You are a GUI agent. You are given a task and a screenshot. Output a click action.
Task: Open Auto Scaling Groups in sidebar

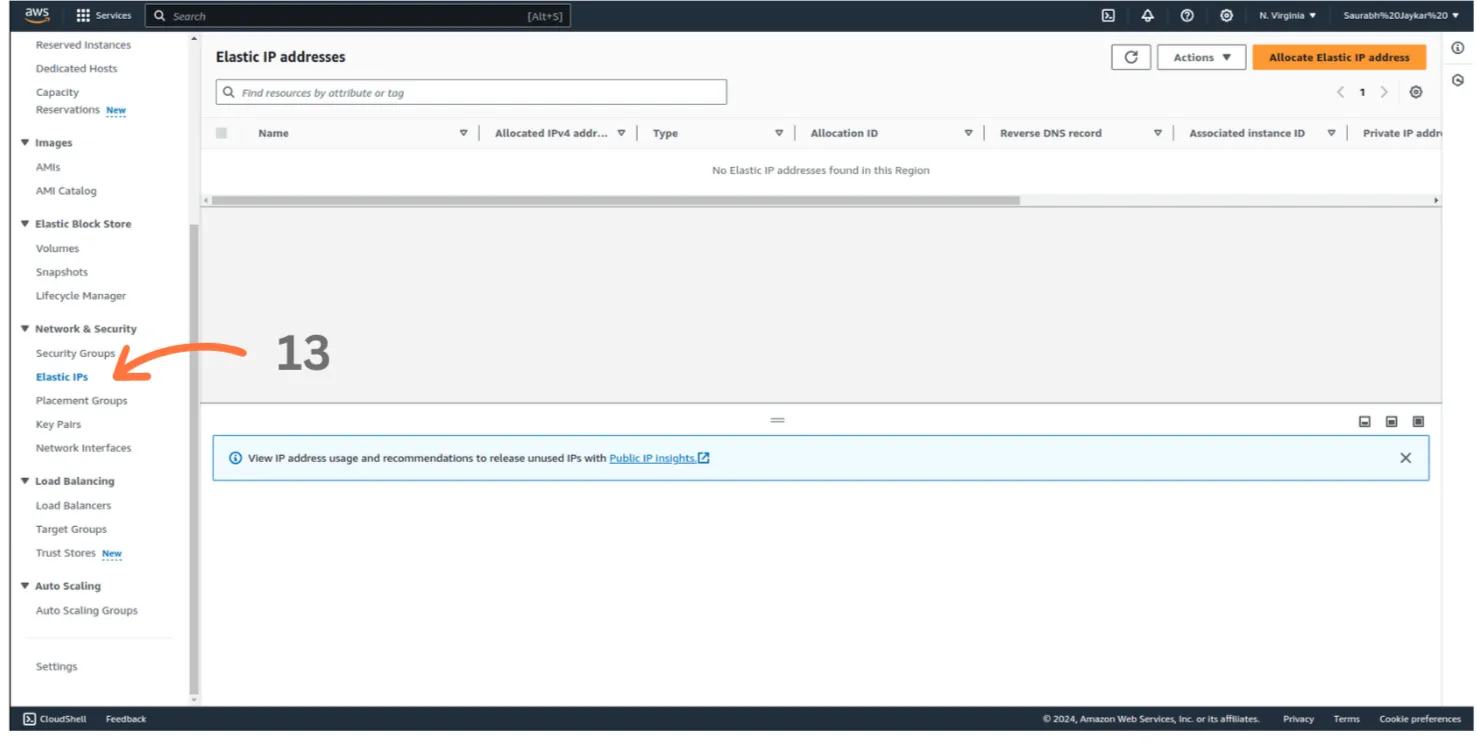click(86, 611)
